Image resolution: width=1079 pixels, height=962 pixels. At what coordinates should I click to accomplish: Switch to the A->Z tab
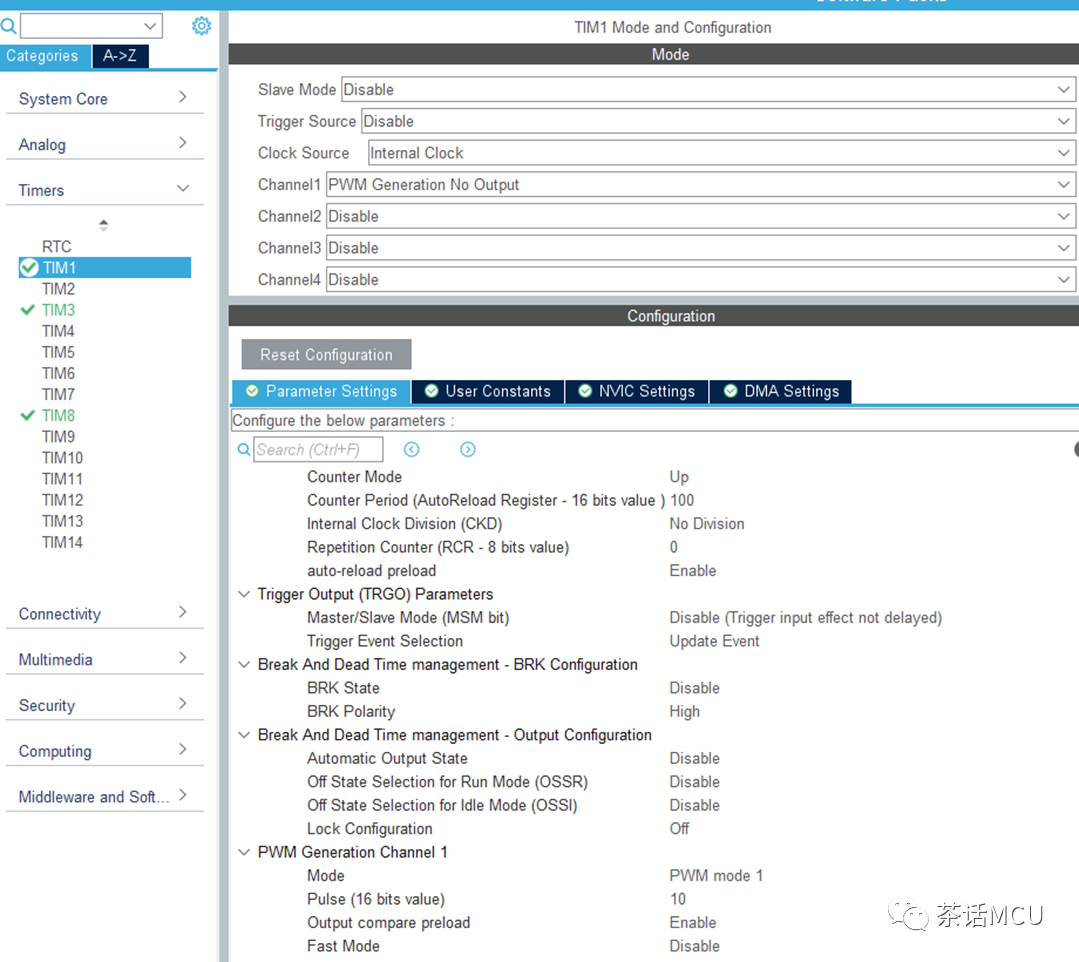120,56
